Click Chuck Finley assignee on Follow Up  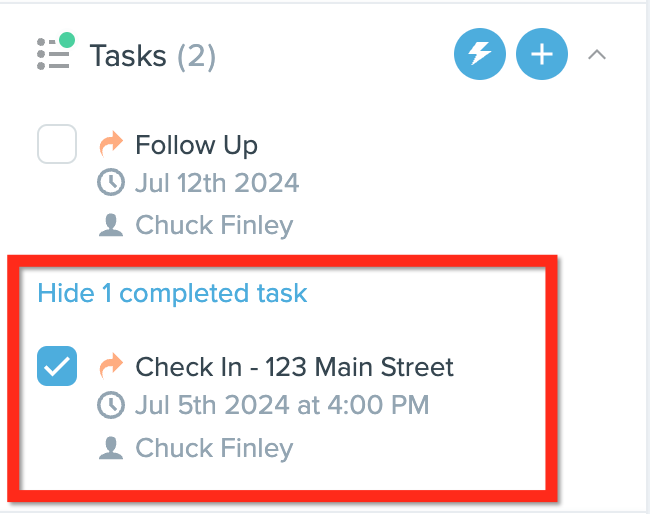[x=214, y=226]
